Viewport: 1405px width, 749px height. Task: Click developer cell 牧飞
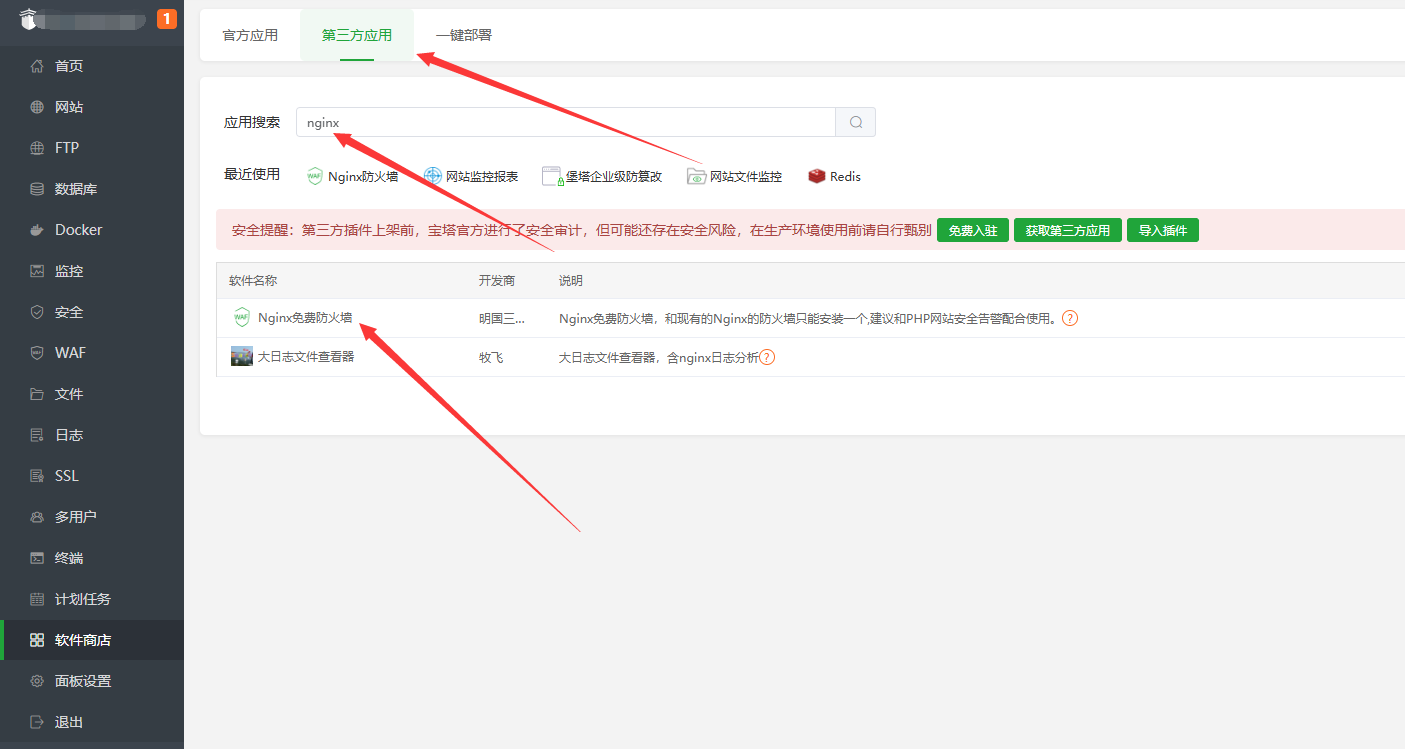pyautogui.click(x=491, y=357)
